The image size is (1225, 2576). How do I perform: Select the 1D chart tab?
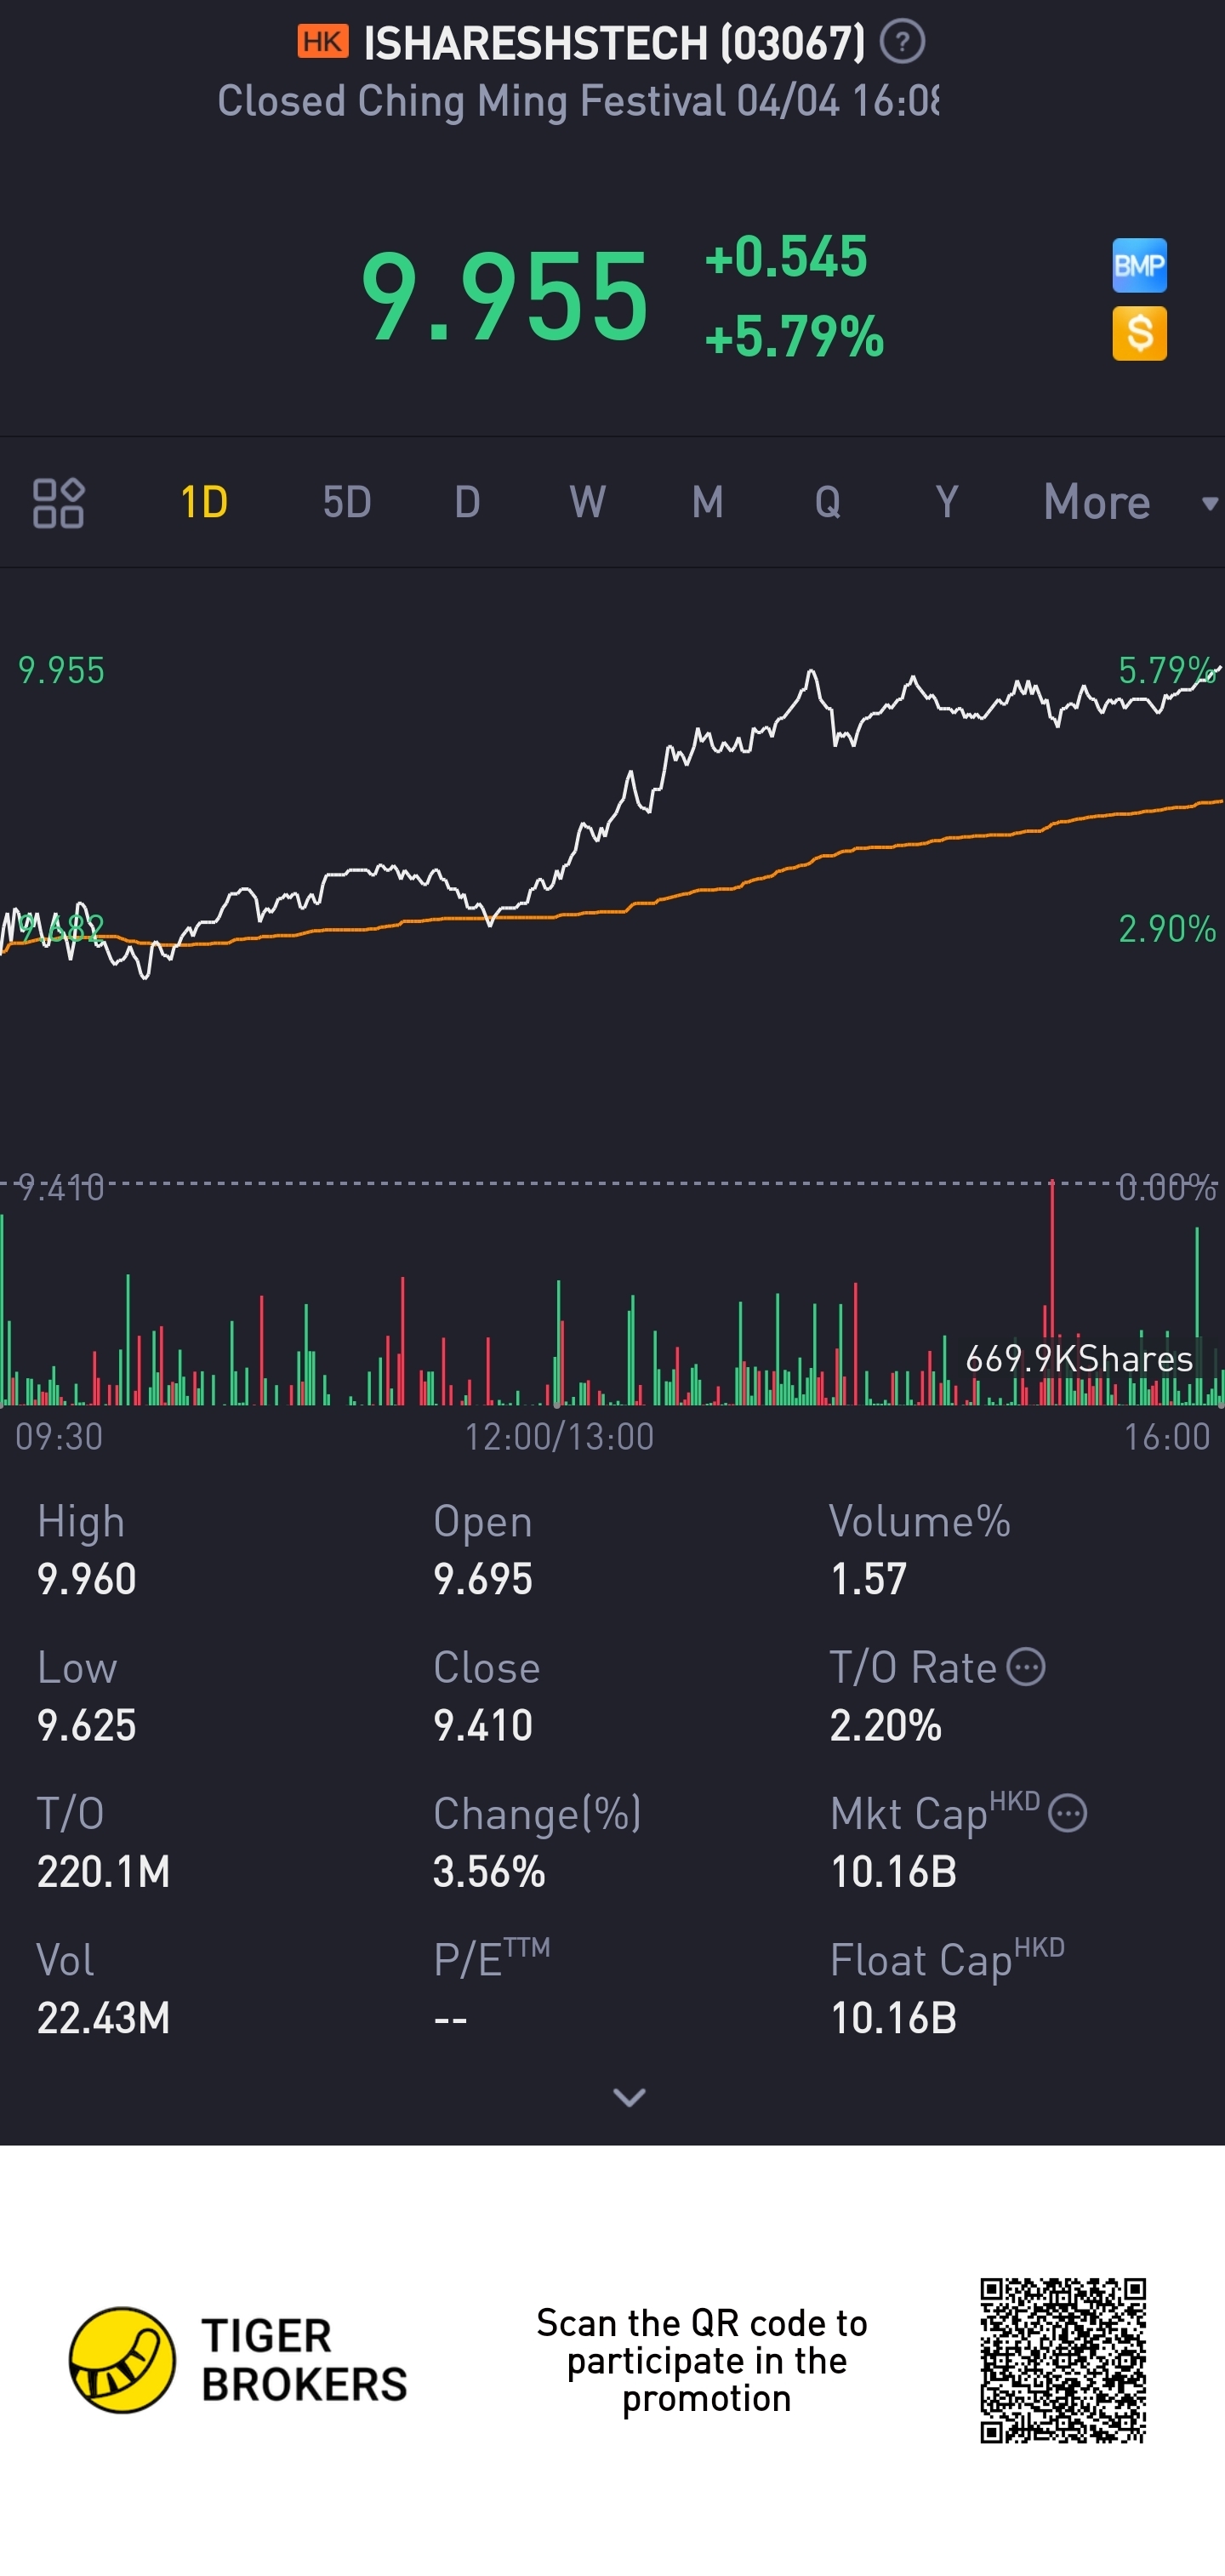pos(204,502)
